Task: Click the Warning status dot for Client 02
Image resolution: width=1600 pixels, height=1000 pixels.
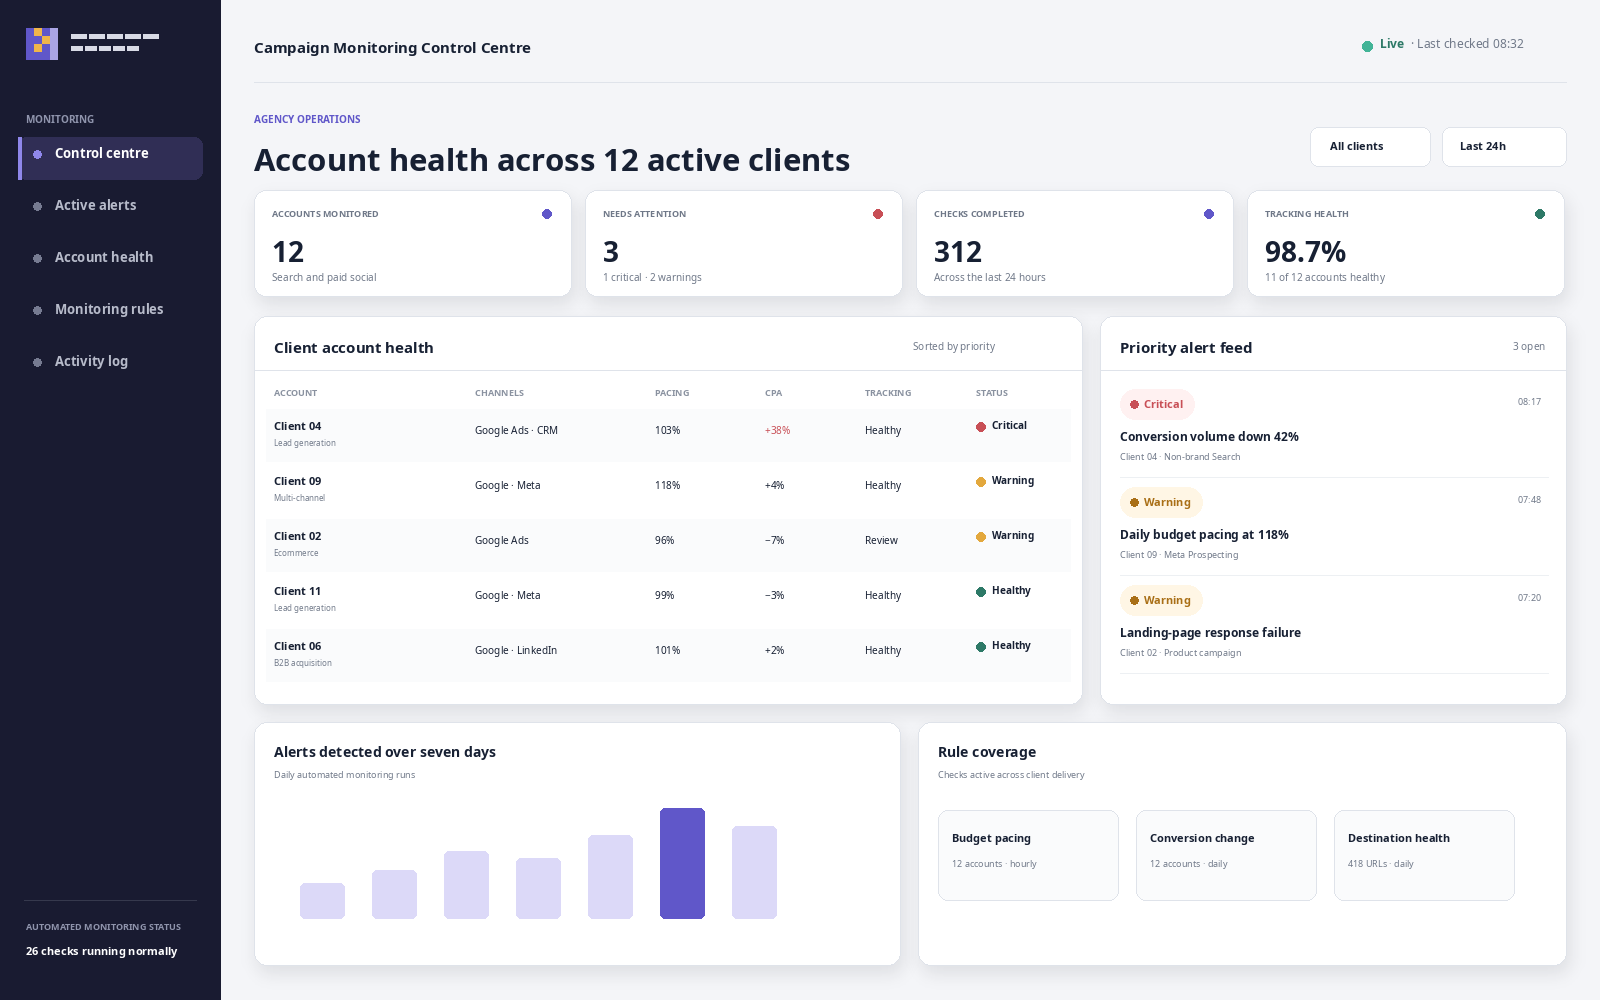Action: (981, 537)
